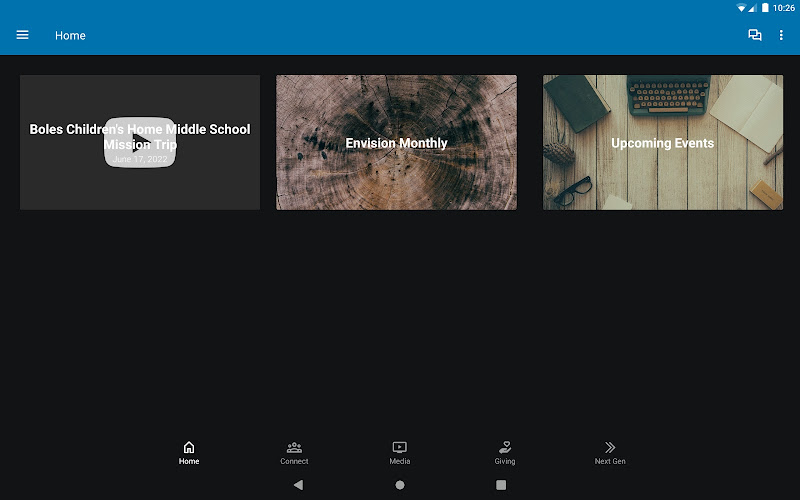The image size is (800, 500).
Task: Tap the Android home circle button
Action: pos(400,485)
